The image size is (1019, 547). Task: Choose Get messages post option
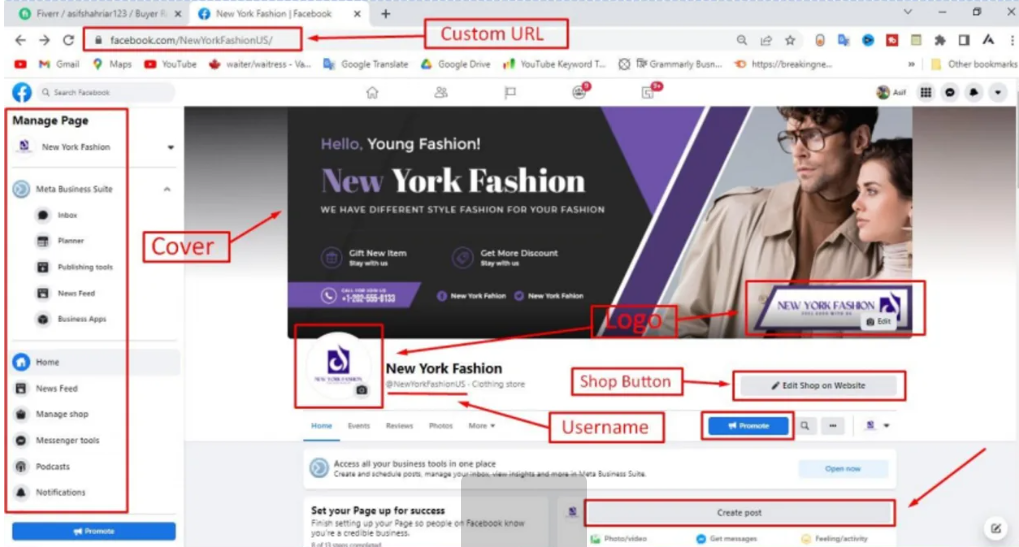tap(727, 539)
